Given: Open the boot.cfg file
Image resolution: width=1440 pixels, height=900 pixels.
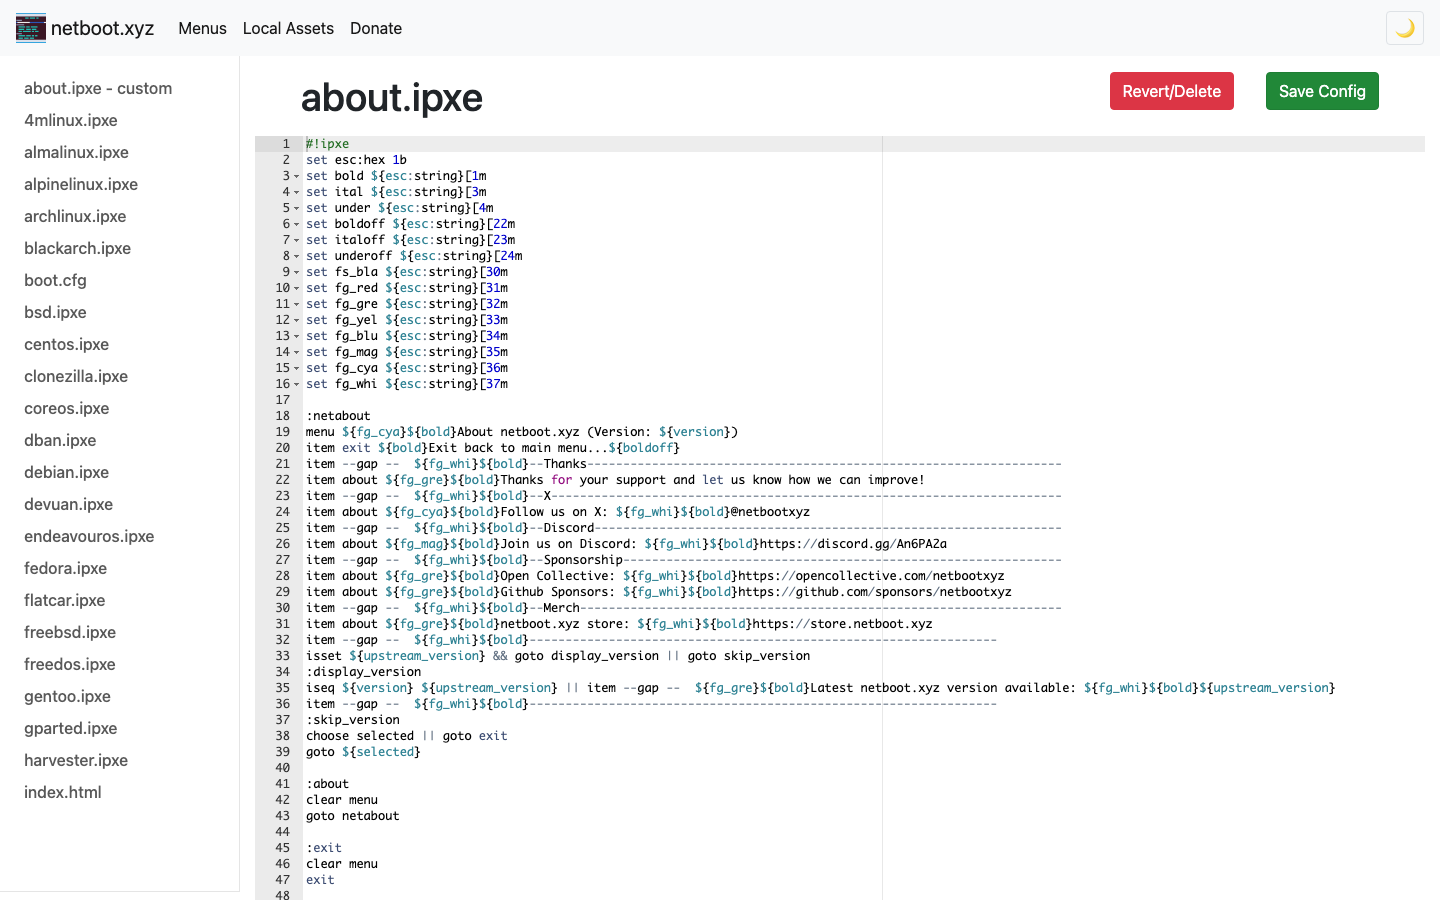Looking at the screenshot, I should click(x=55, y=280).
